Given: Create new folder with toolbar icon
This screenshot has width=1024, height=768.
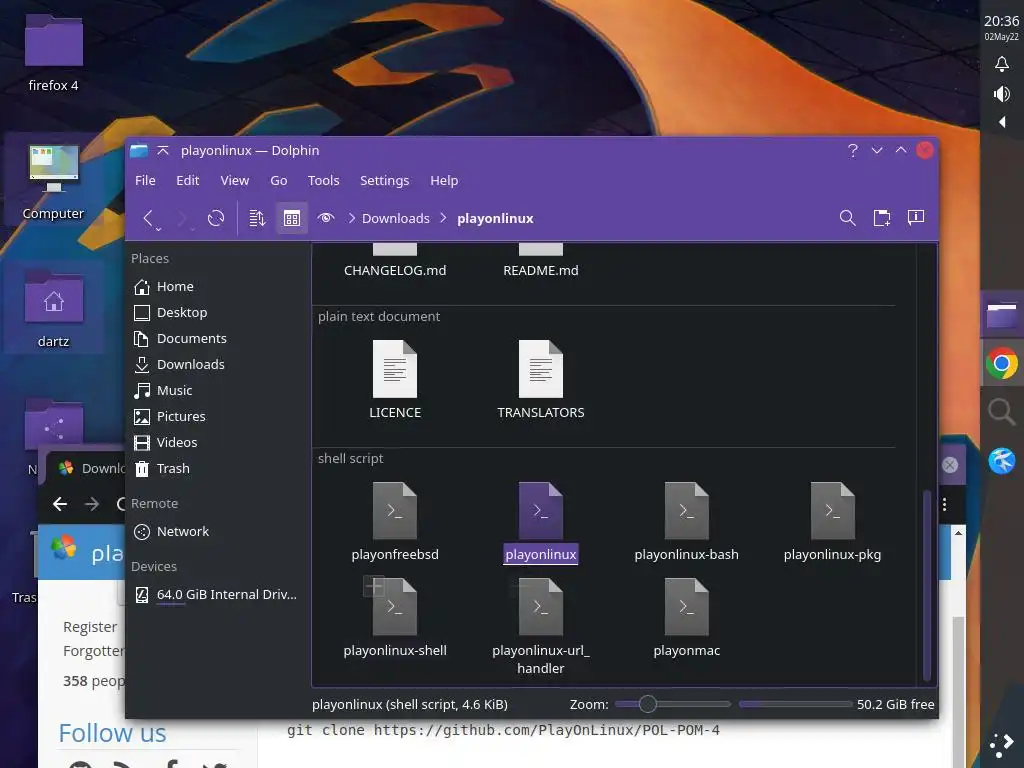Looking at the screenshot, I should tap(882, 218).
